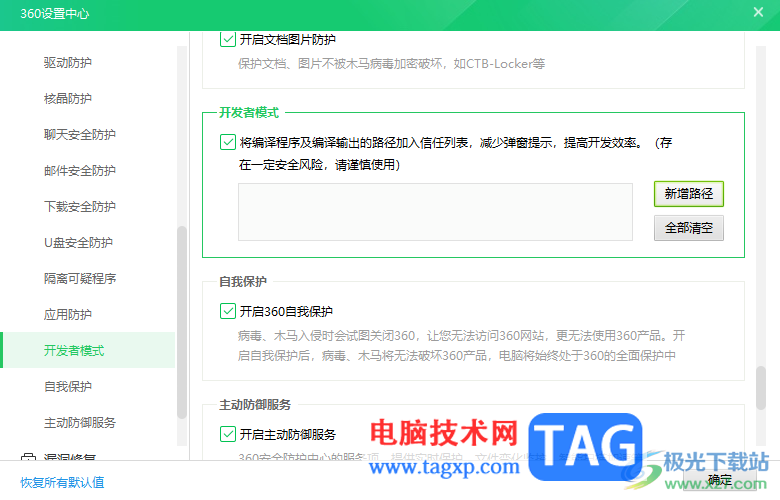
Task: Click the 360设置中心 title text
Action: tap(55, 13)
